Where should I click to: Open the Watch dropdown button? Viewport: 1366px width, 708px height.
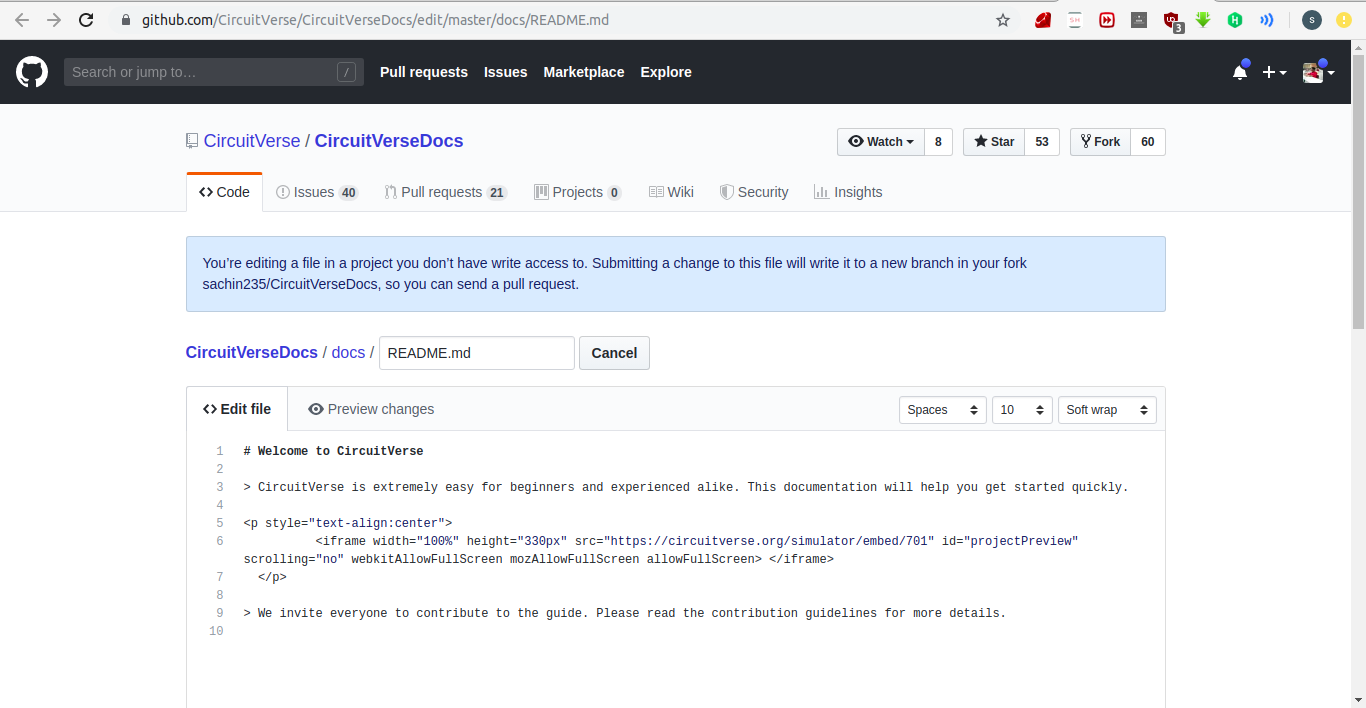coord(881,142)
